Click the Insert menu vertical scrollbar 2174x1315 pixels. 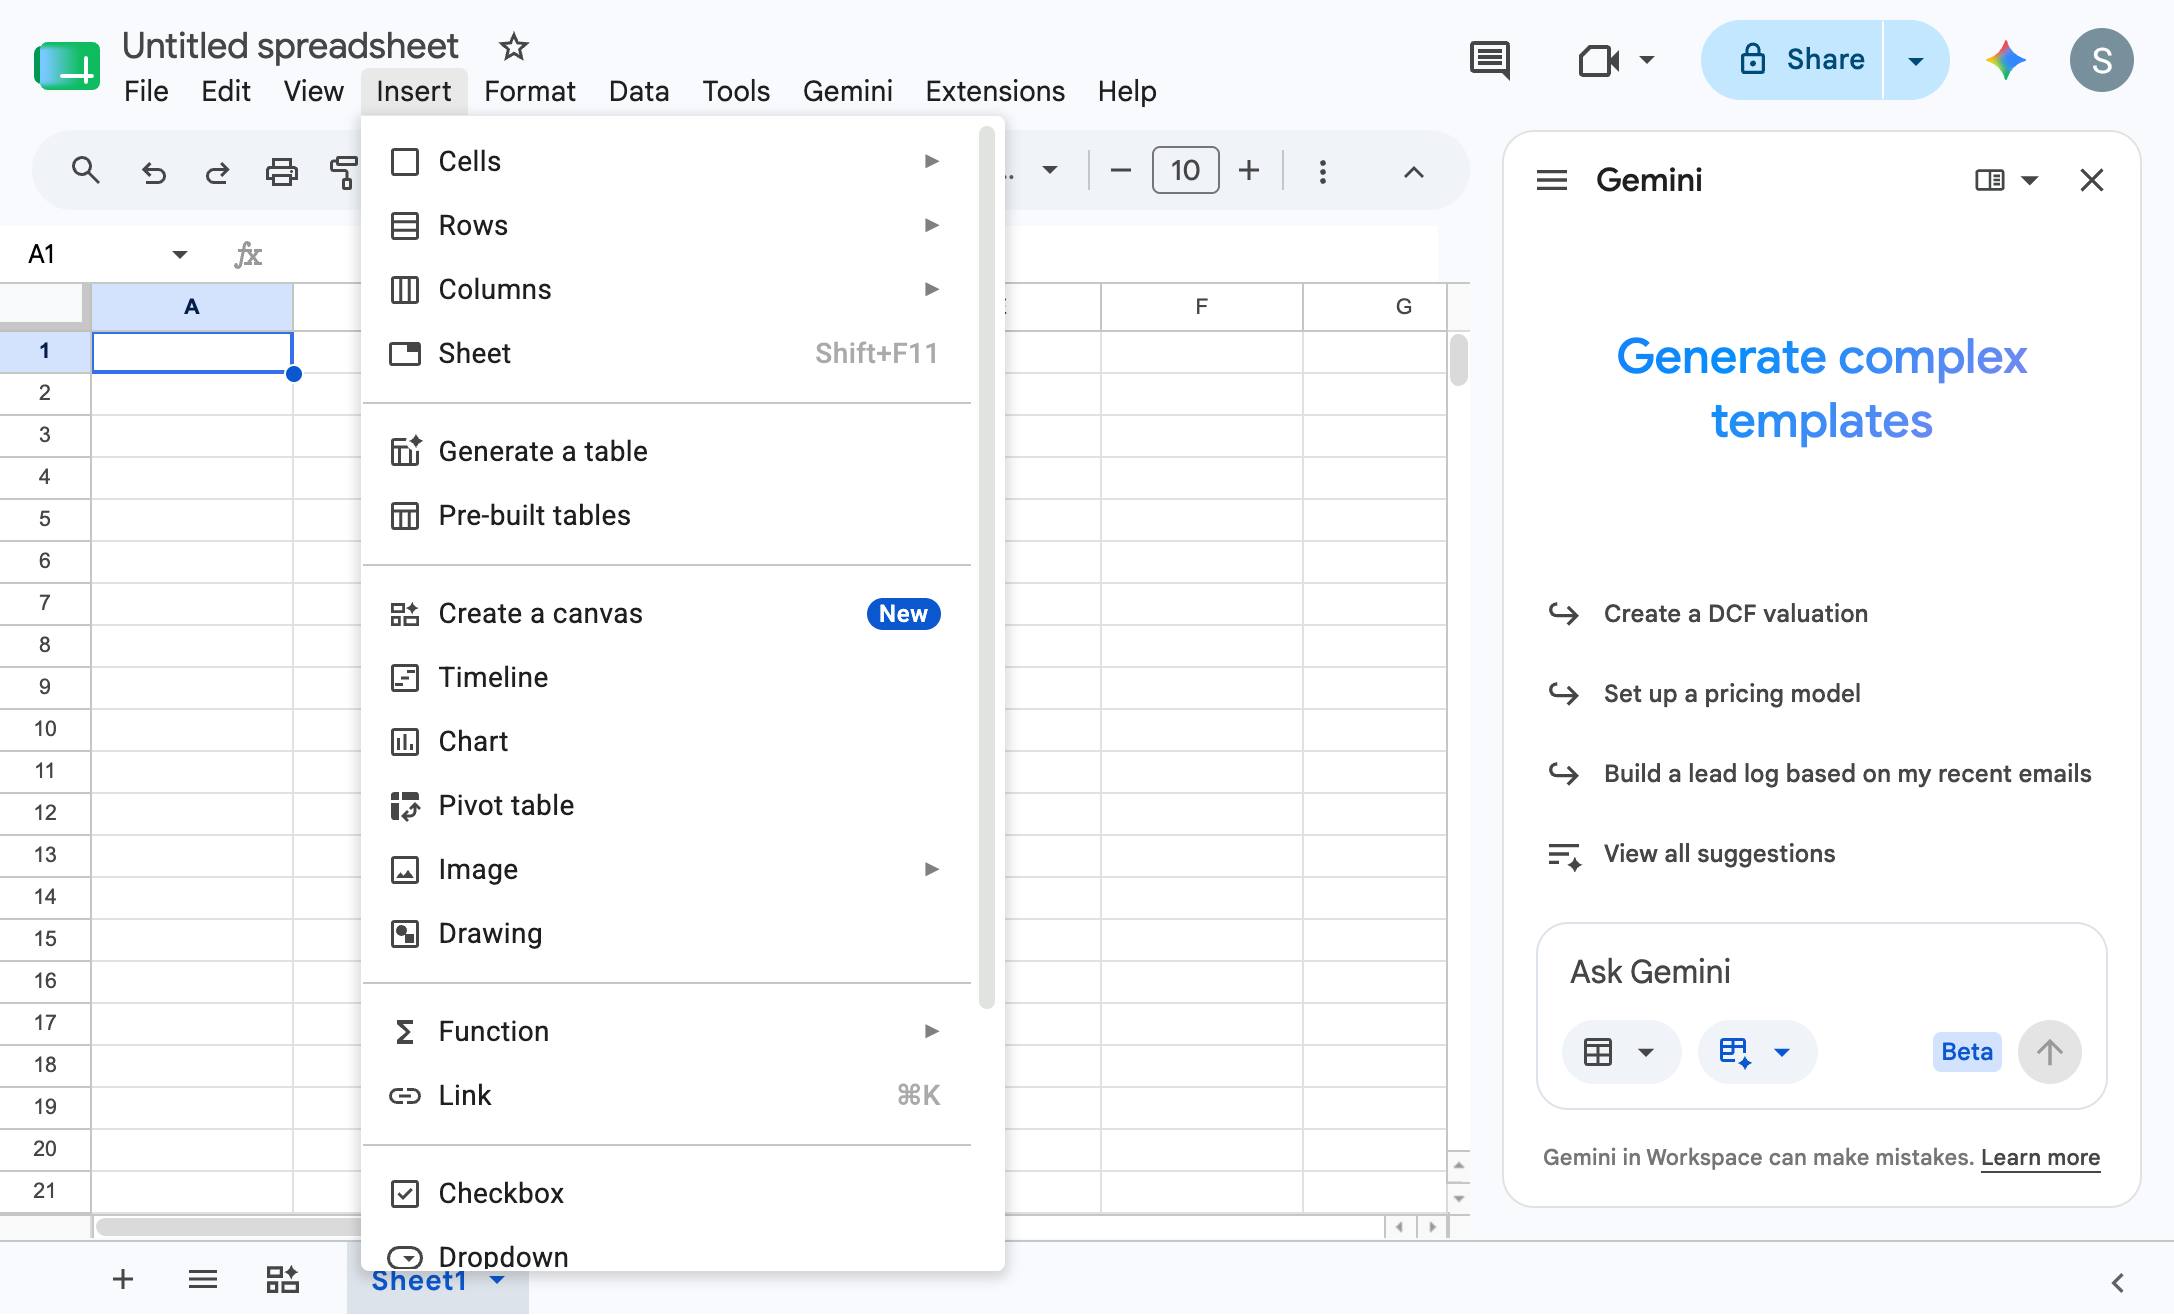pos(986,567)
